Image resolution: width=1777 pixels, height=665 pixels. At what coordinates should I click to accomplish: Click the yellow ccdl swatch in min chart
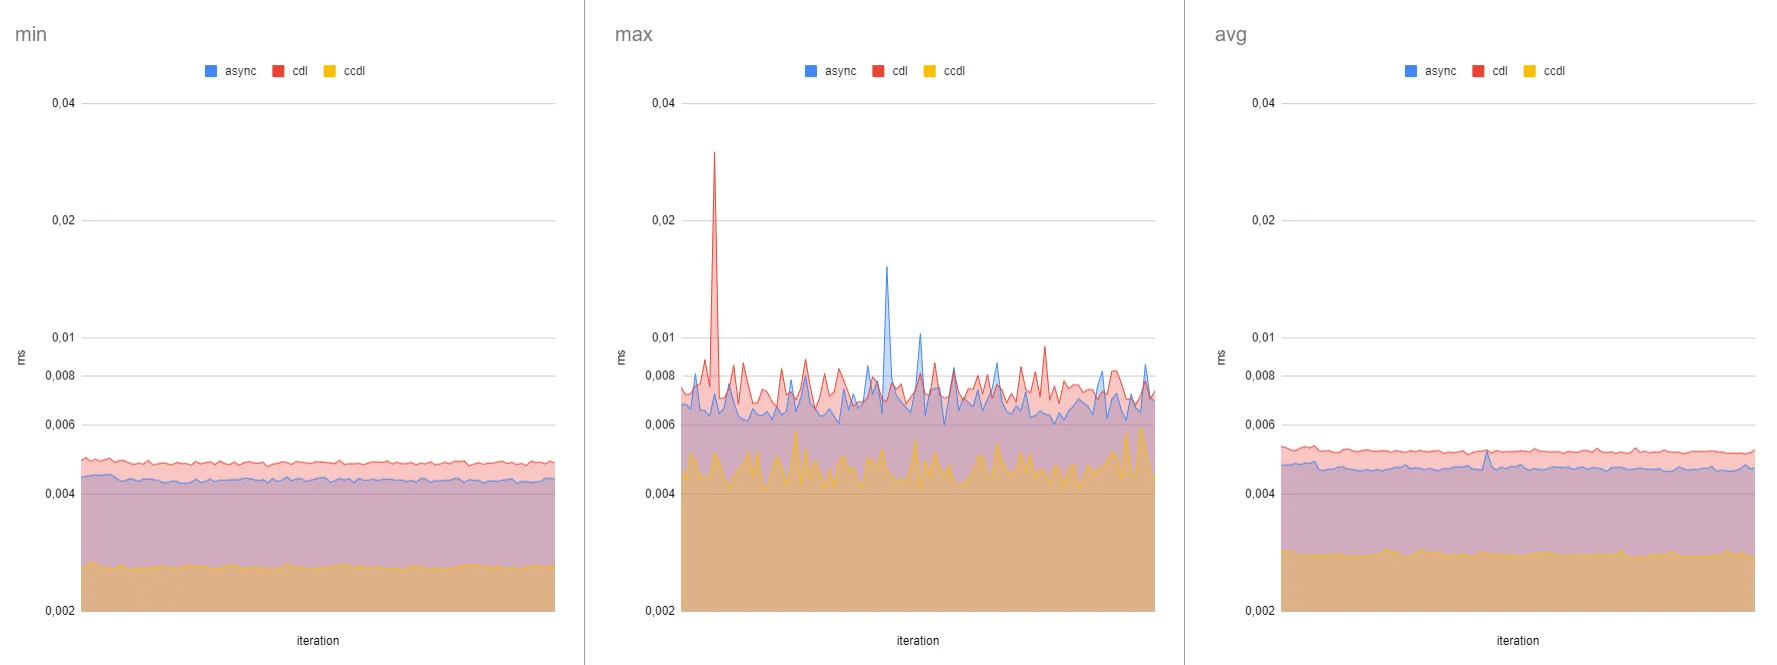(330, 71)
